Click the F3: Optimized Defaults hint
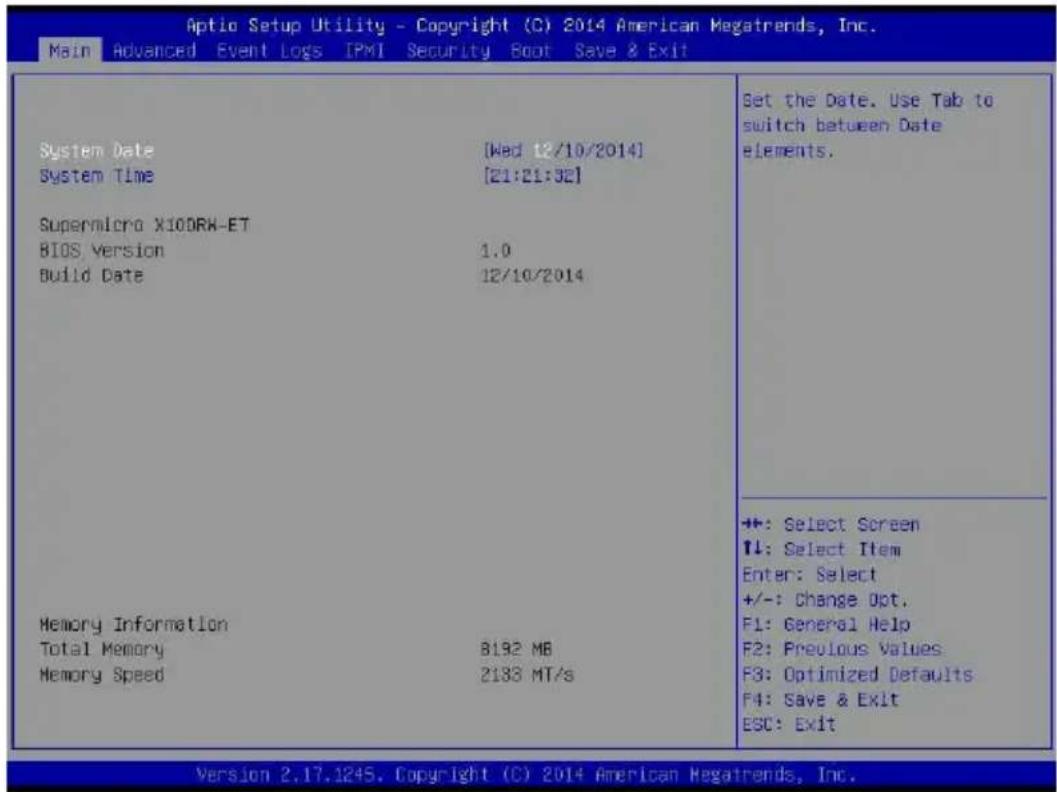The height and width of the screenshot is (792, 1057). tap(857, 675)
